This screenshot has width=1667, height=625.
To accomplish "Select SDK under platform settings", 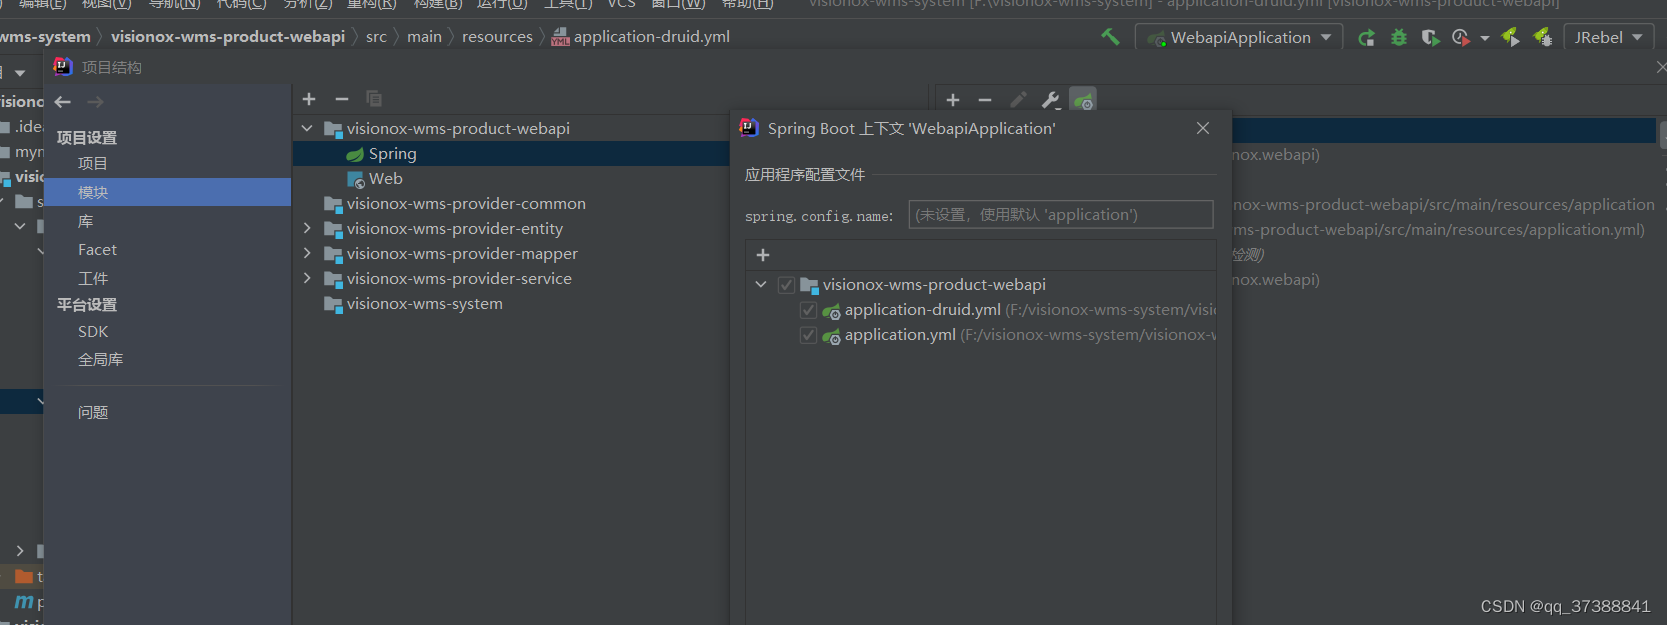I will pyautogui.click(x=93, y=332).
